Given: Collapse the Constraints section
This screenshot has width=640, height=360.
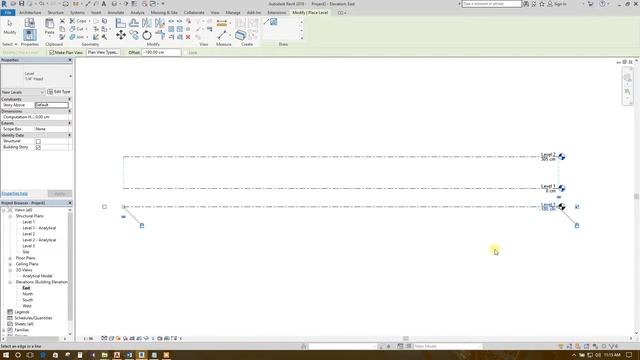Looking at the screenshot, I should pos(69,99).
